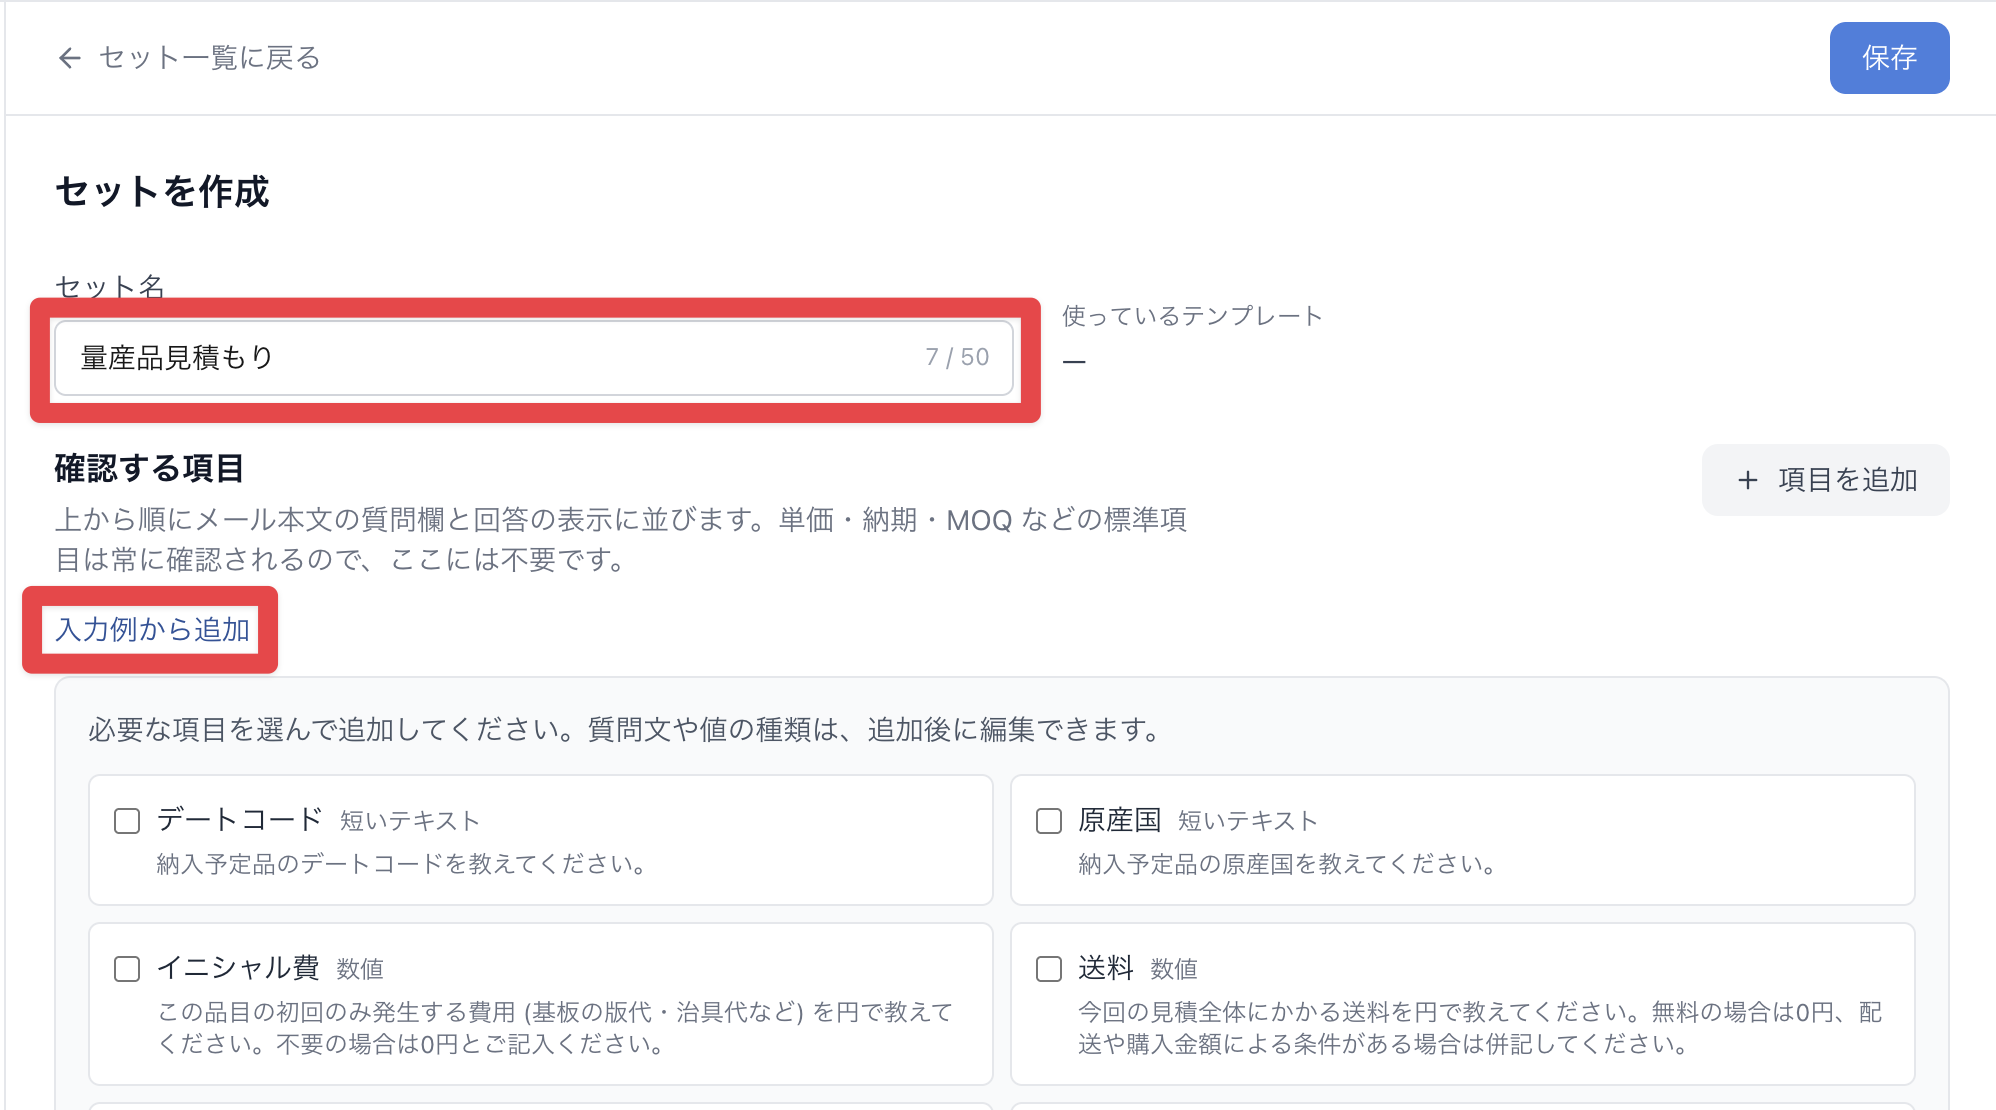1996x1110 pixels.
Task: Click the 原産国 item title
Action: (x=1119, y=820)
